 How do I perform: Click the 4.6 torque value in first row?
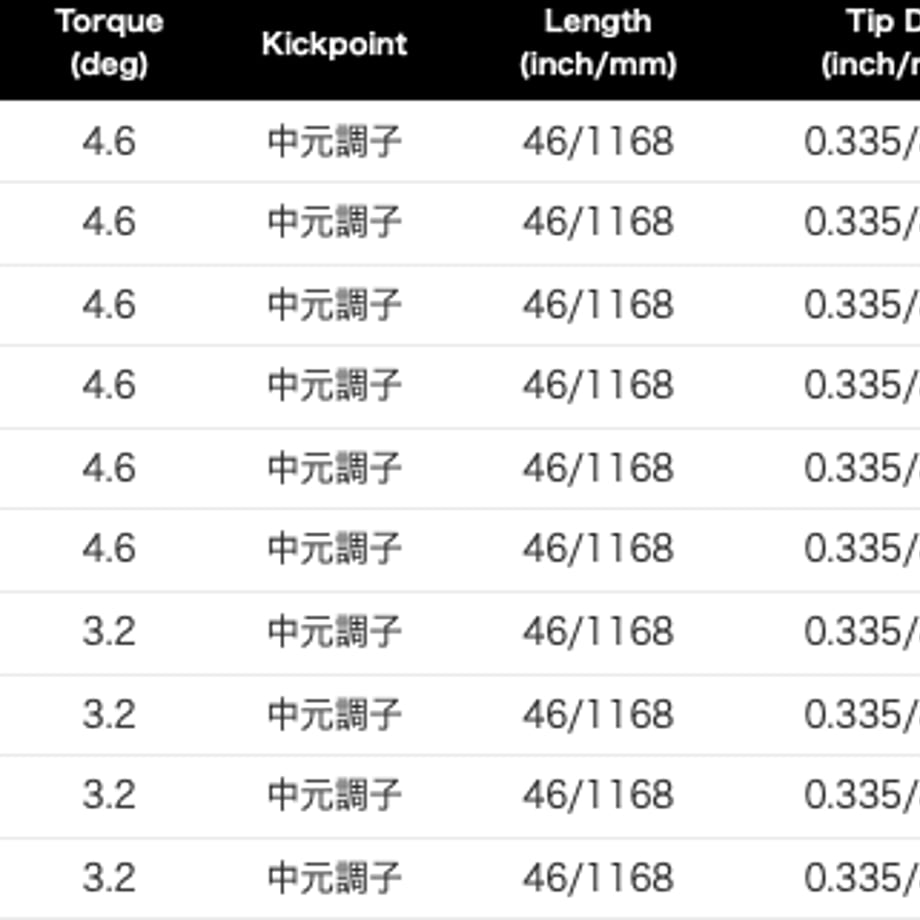pos(109,141)
